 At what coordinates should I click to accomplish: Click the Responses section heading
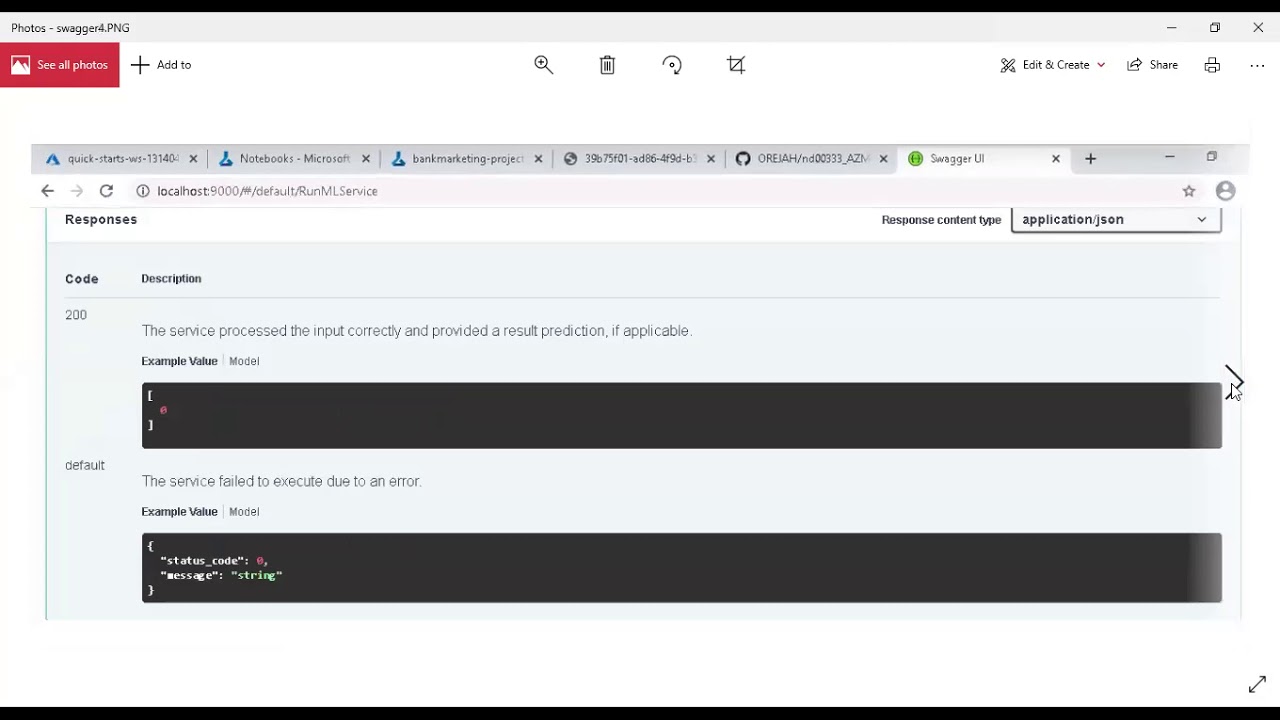[101, 220]
